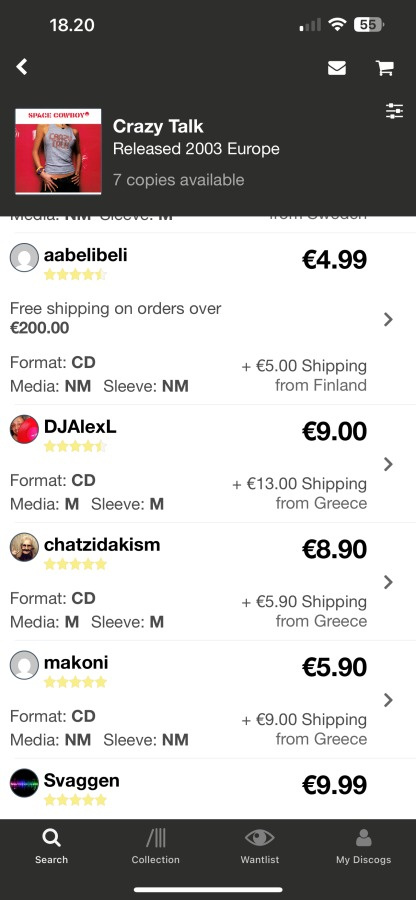The image size is (416, 900).
Task: Tap the Svaggen seller avatar
Action: (x=24, y=783)
